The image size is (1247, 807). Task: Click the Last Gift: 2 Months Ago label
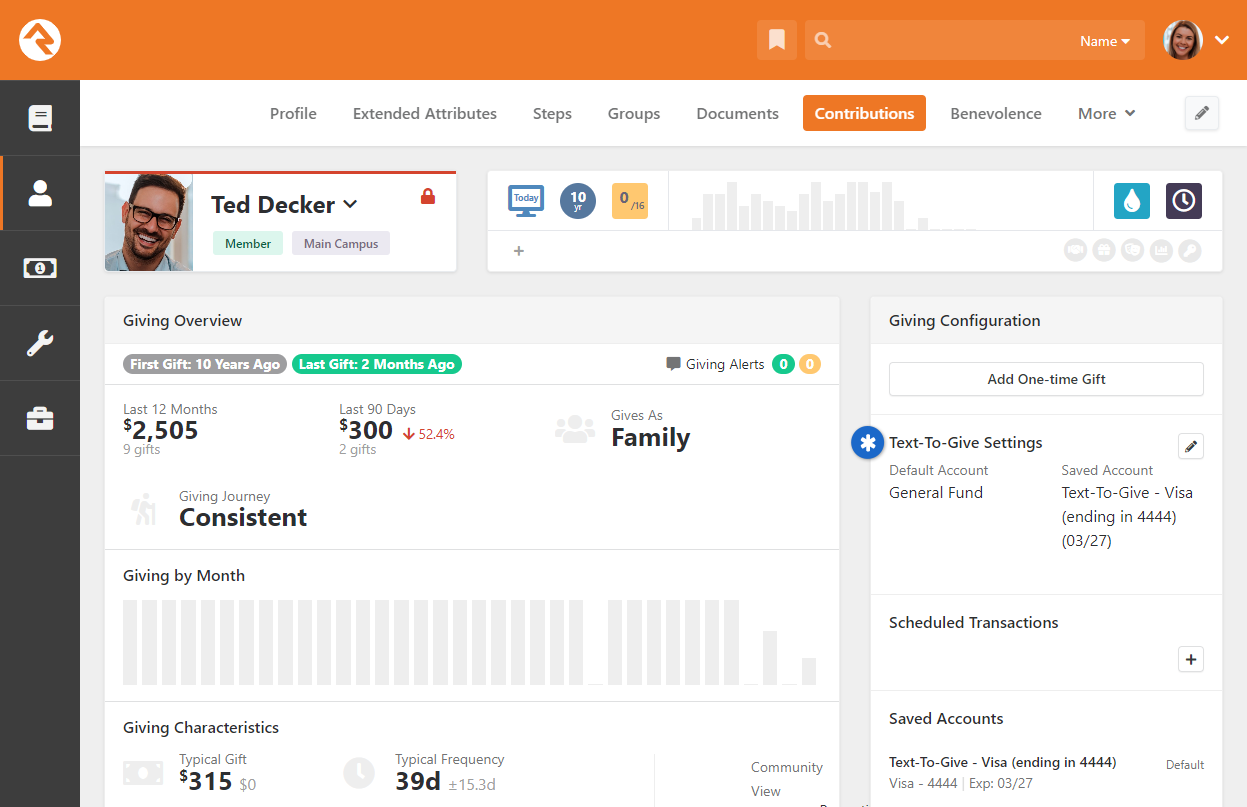377,364
